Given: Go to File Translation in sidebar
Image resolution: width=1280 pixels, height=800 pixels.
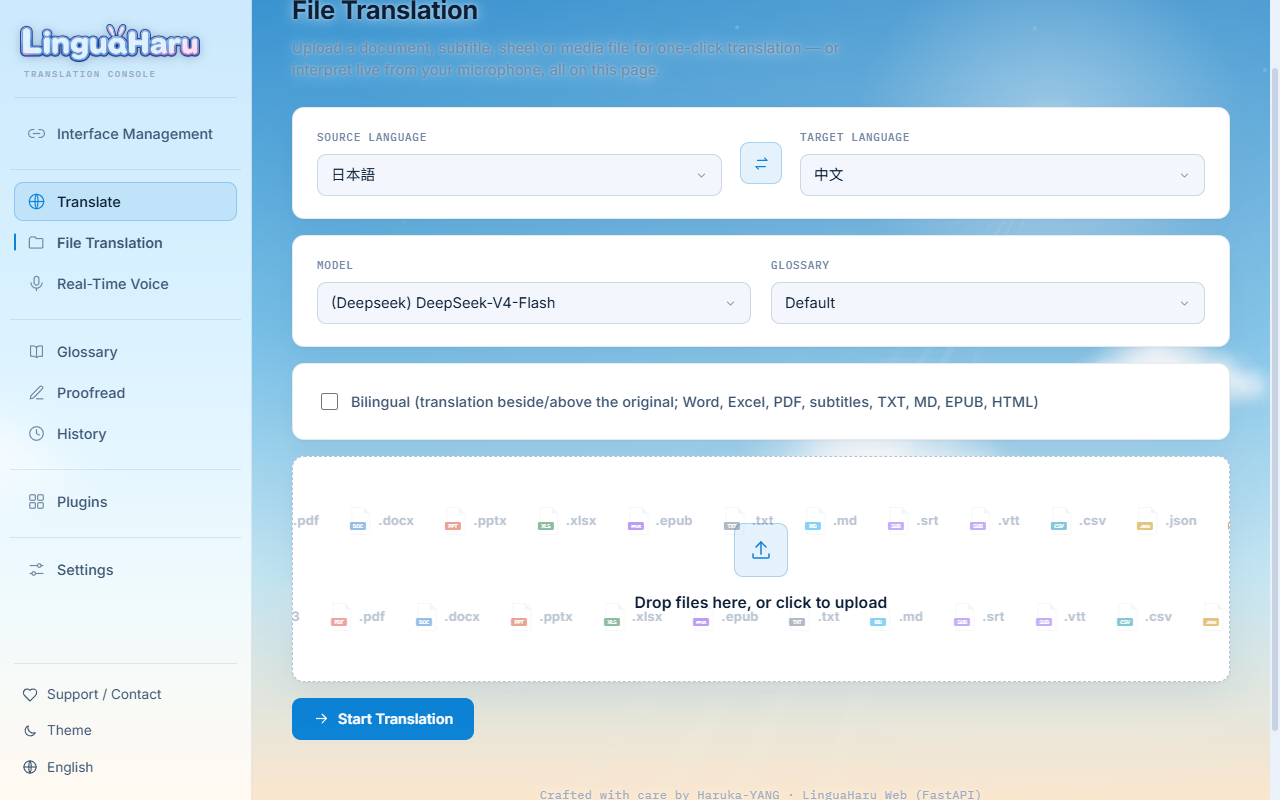Looking at the screenshot, I should tap(125, 243).
